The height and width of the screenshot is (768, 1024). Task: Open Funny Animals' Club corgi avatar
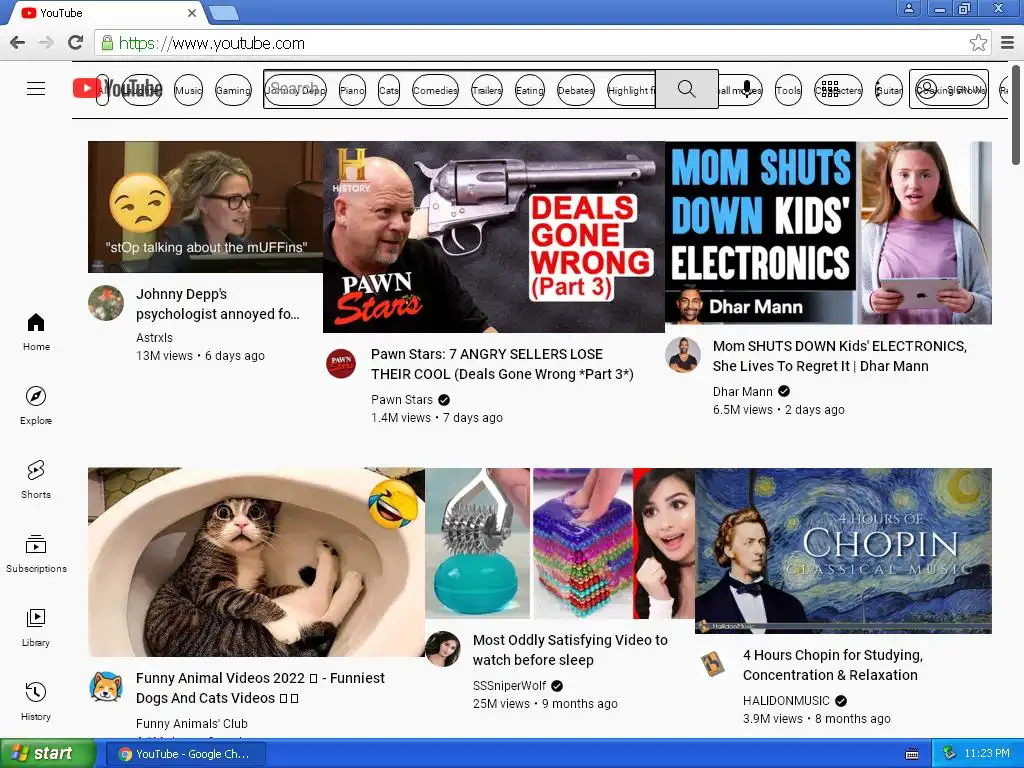click(106, 687)
